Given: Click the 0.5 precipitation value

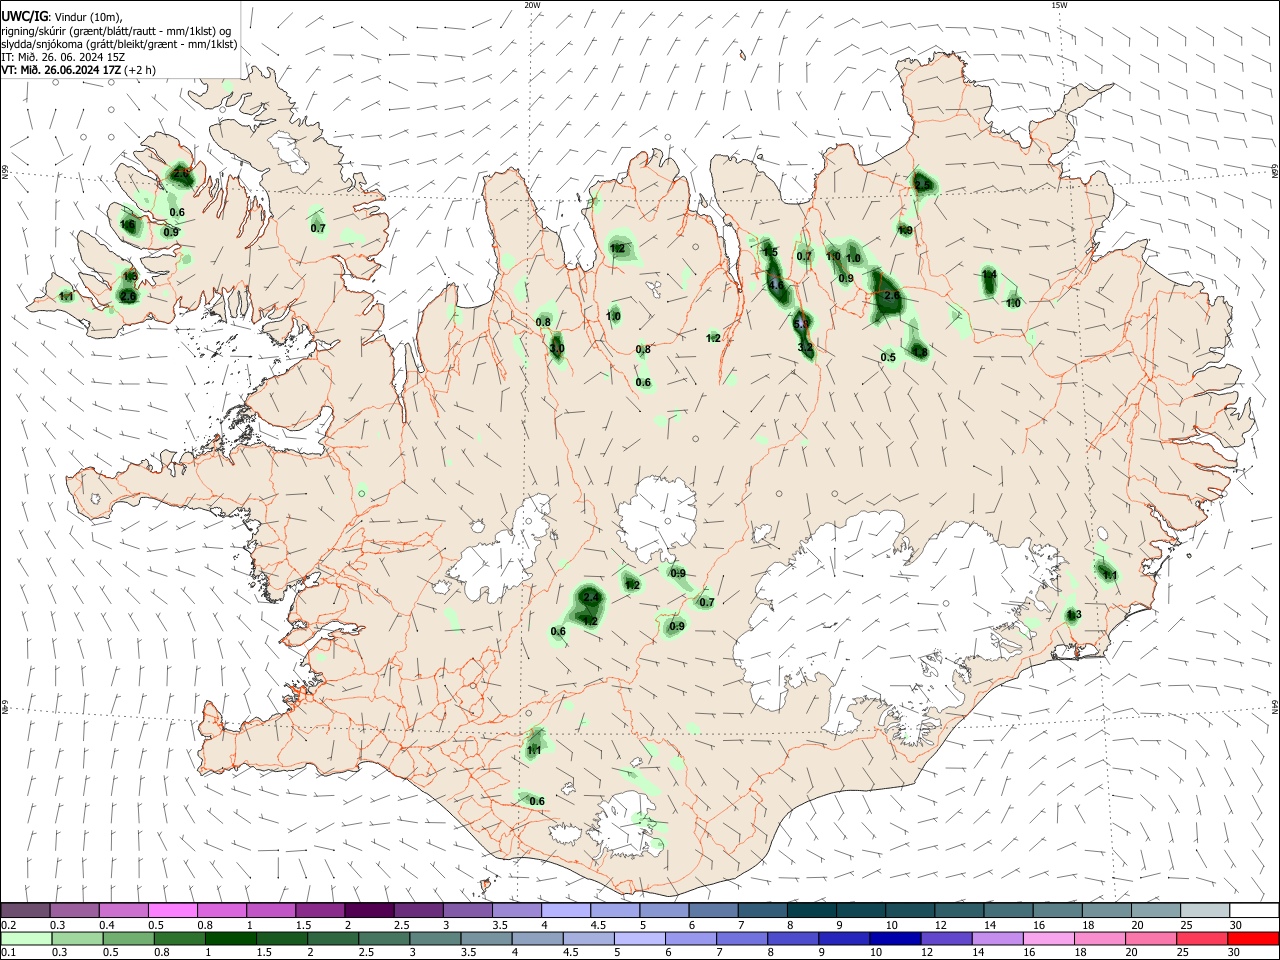Looking at the screenshot, I should click(888, 358).
